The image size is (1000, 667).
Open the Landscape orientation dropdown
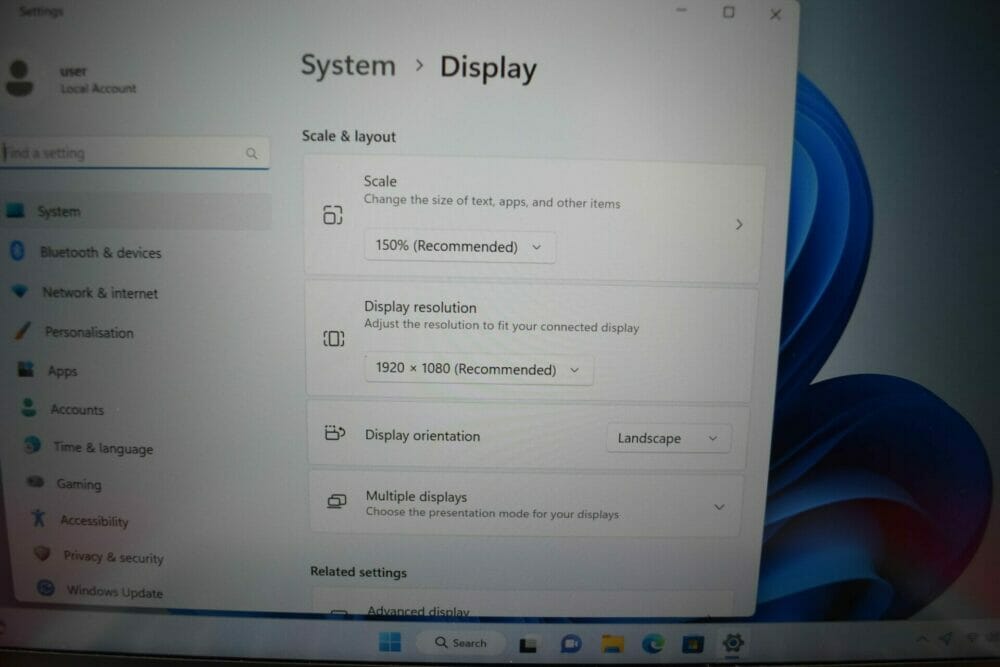[668, 438]
